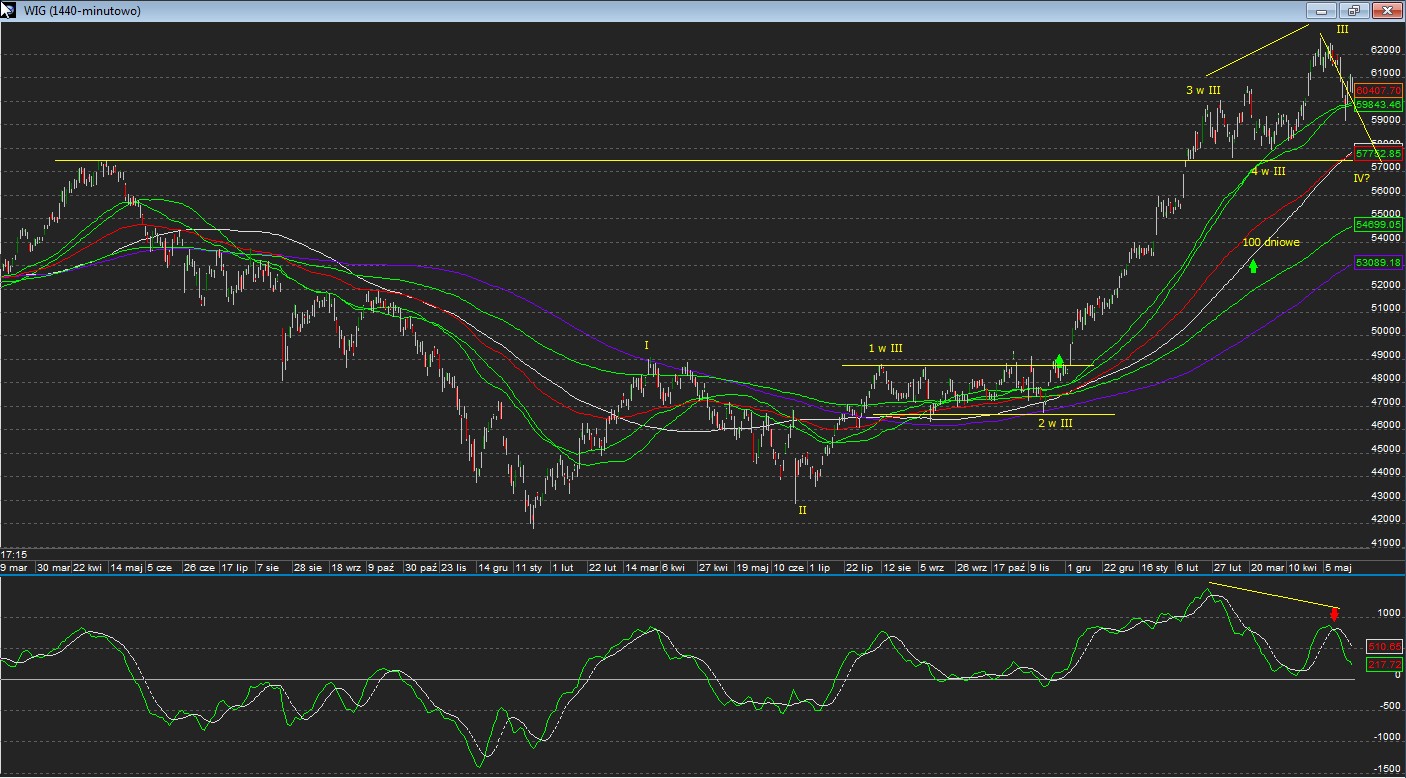Click the 60407.70 price label

coord(1378,91)
